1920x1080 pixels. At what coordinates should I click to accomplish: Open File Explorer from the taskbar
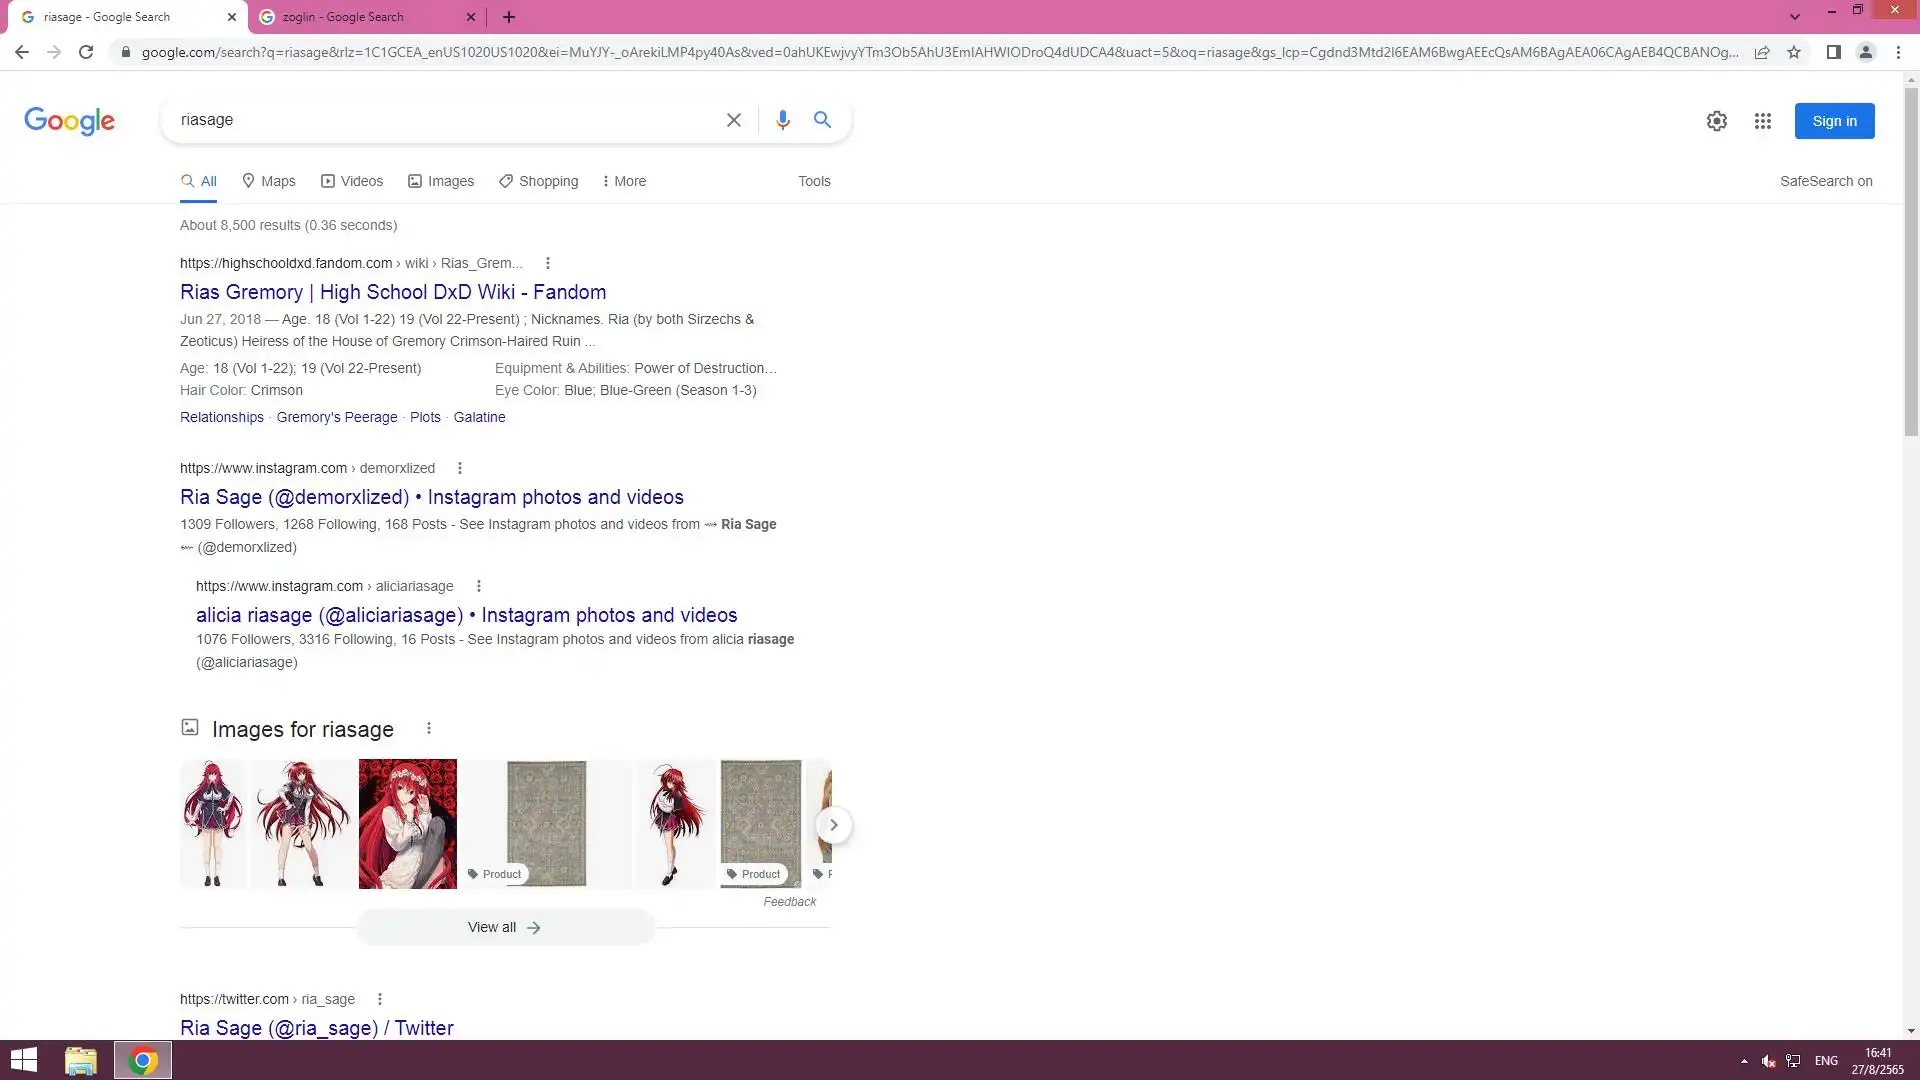tap(80, 1060)
